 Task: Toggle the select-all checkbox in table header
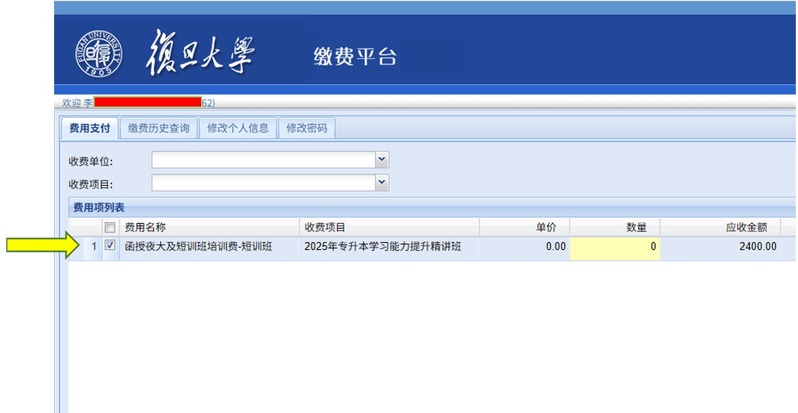point(110,228)
